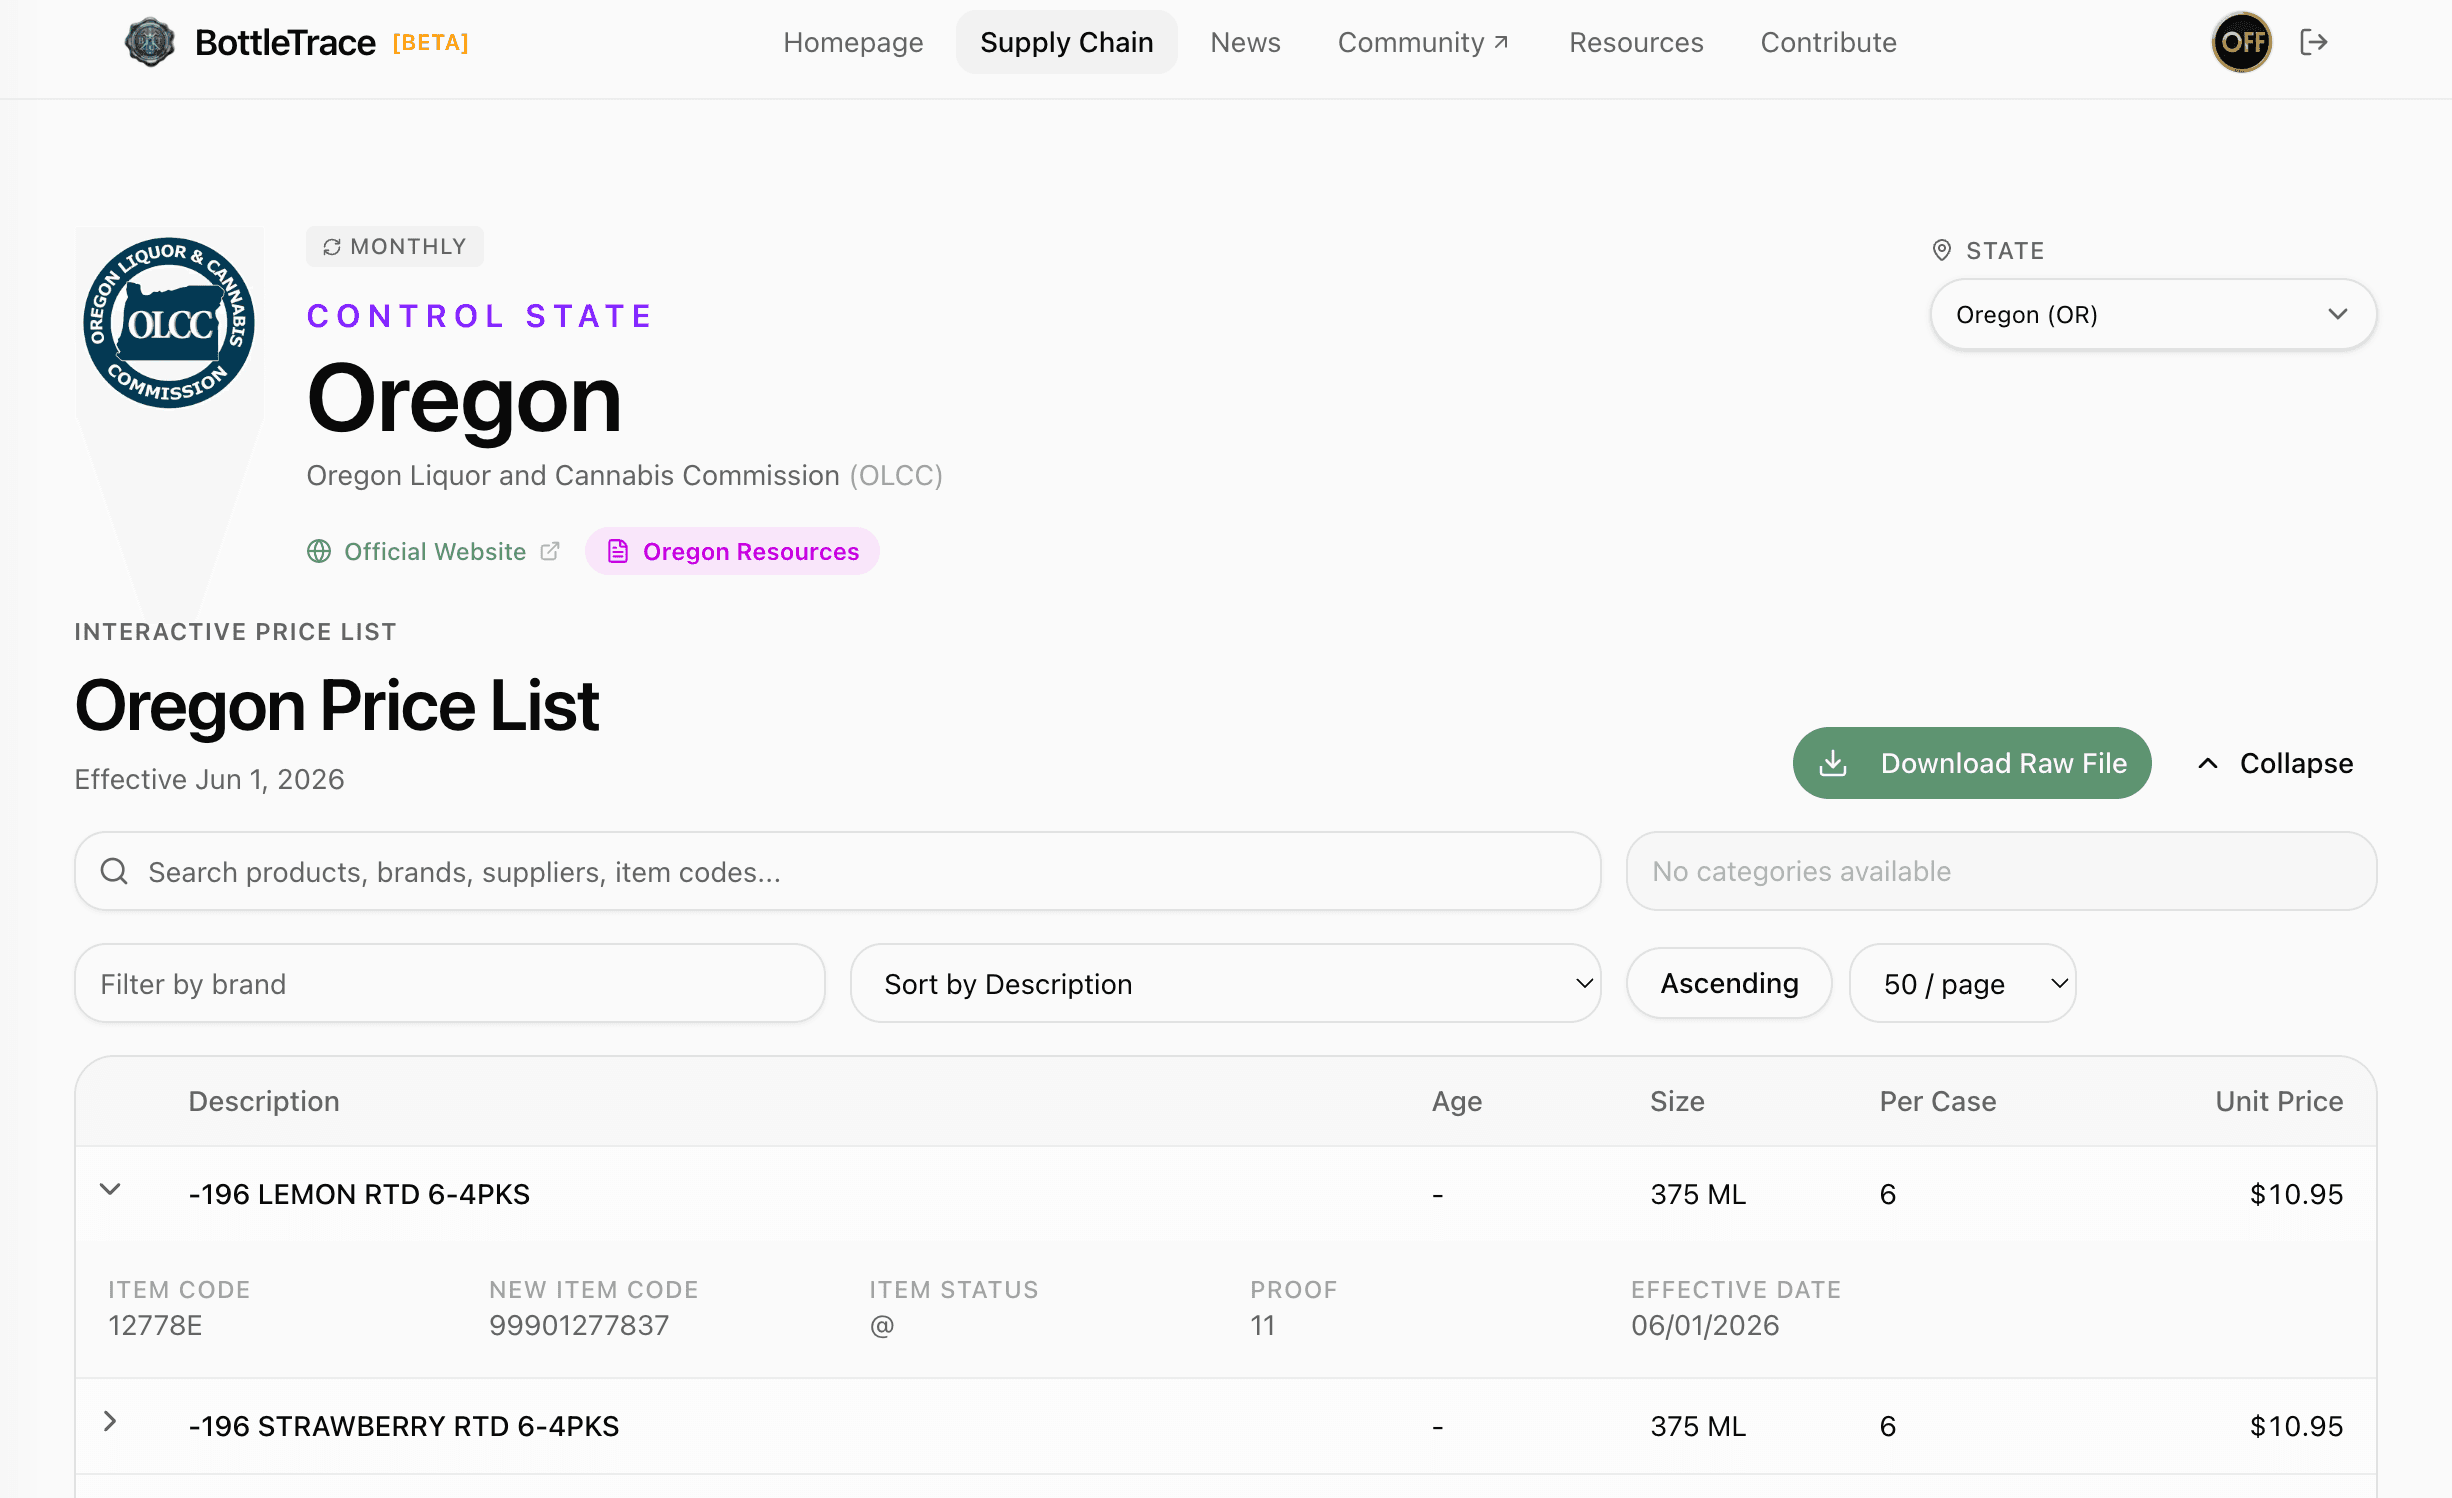
Task: Open the News nav item
Action: click(x=1245, y=42)
